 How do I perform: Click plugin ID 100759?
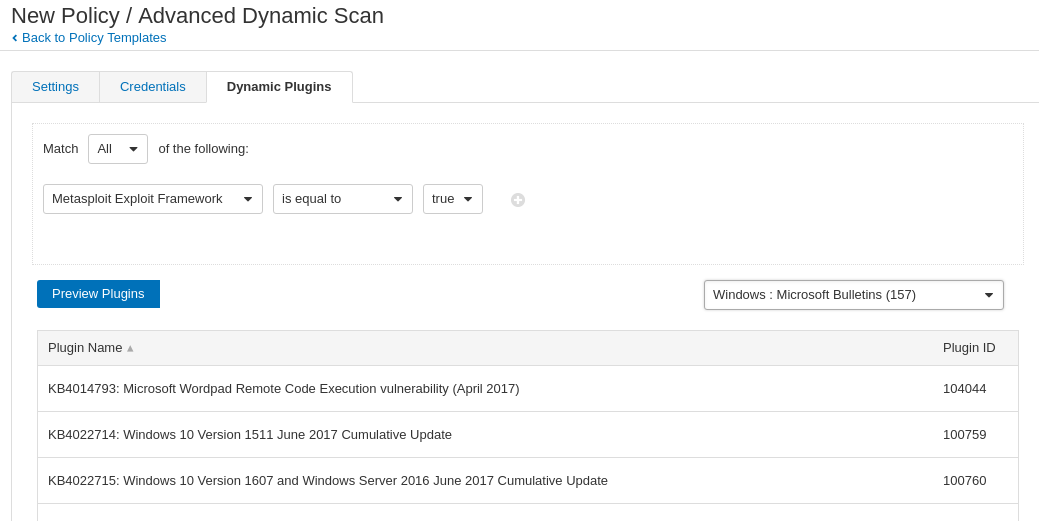tap(964, 435)
